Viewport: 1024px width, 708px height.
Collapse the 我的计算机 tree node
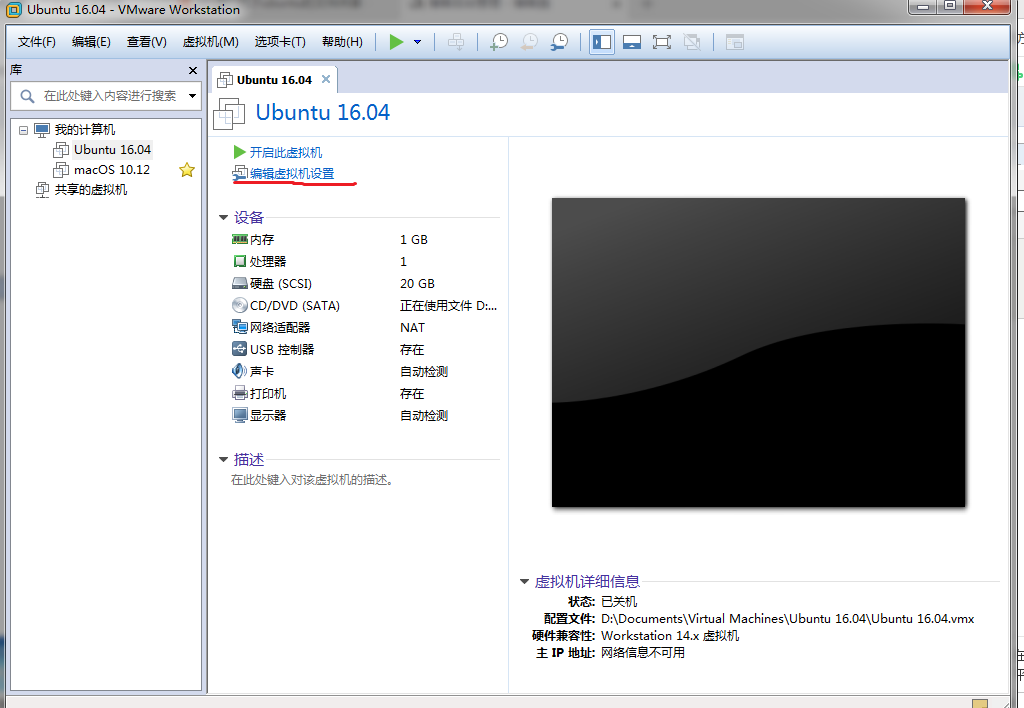(x=24, y=130)
